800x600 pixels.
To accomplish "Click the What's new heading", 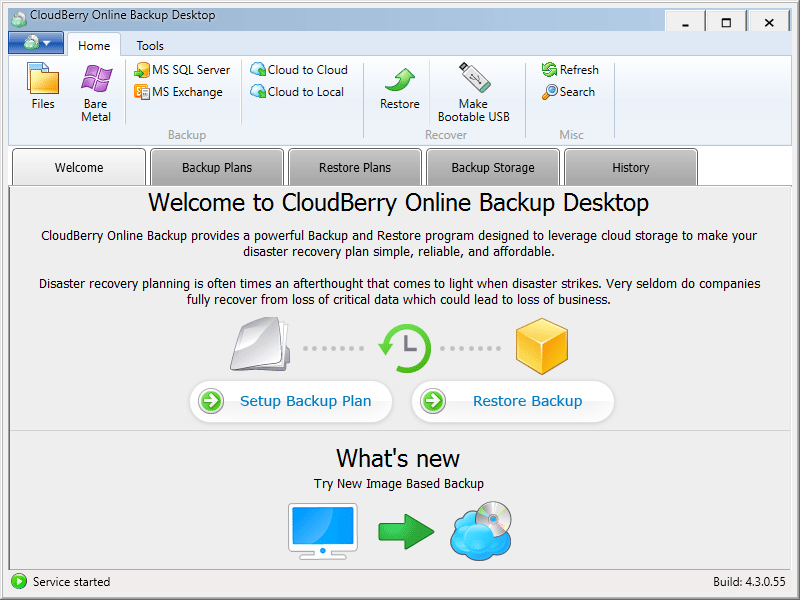I will [398, 458].
